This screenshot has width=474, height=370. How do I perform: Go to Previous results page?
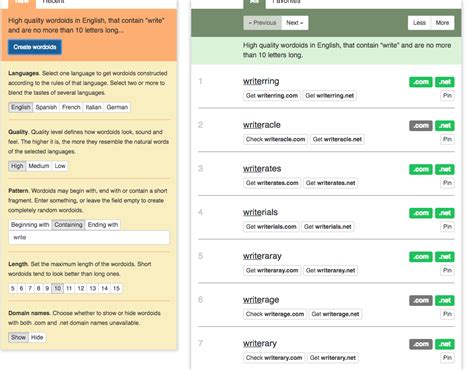click(263, 23)
